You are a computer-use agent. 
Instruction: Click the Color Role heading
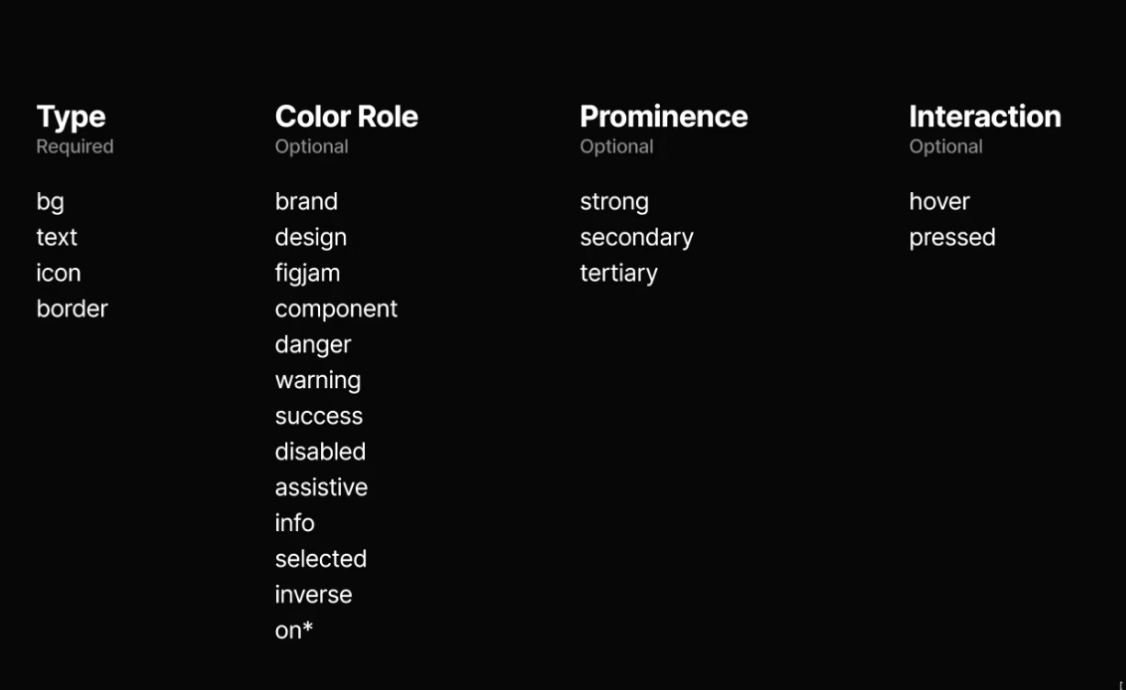tap(346, 116)
